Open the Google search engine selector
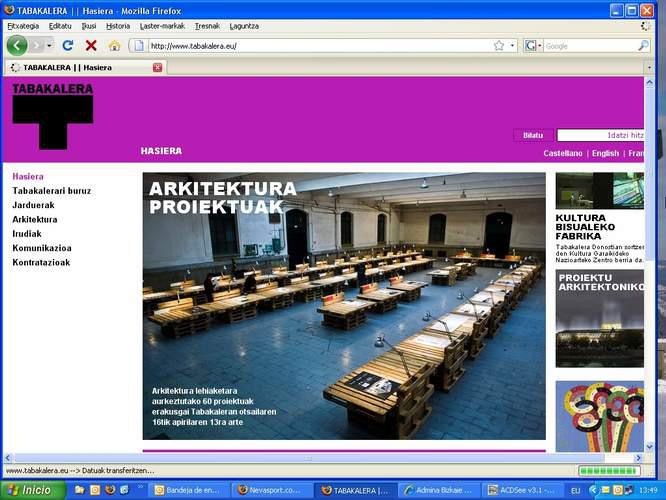Viewport: 666px width, 500px height. point(533,45)
